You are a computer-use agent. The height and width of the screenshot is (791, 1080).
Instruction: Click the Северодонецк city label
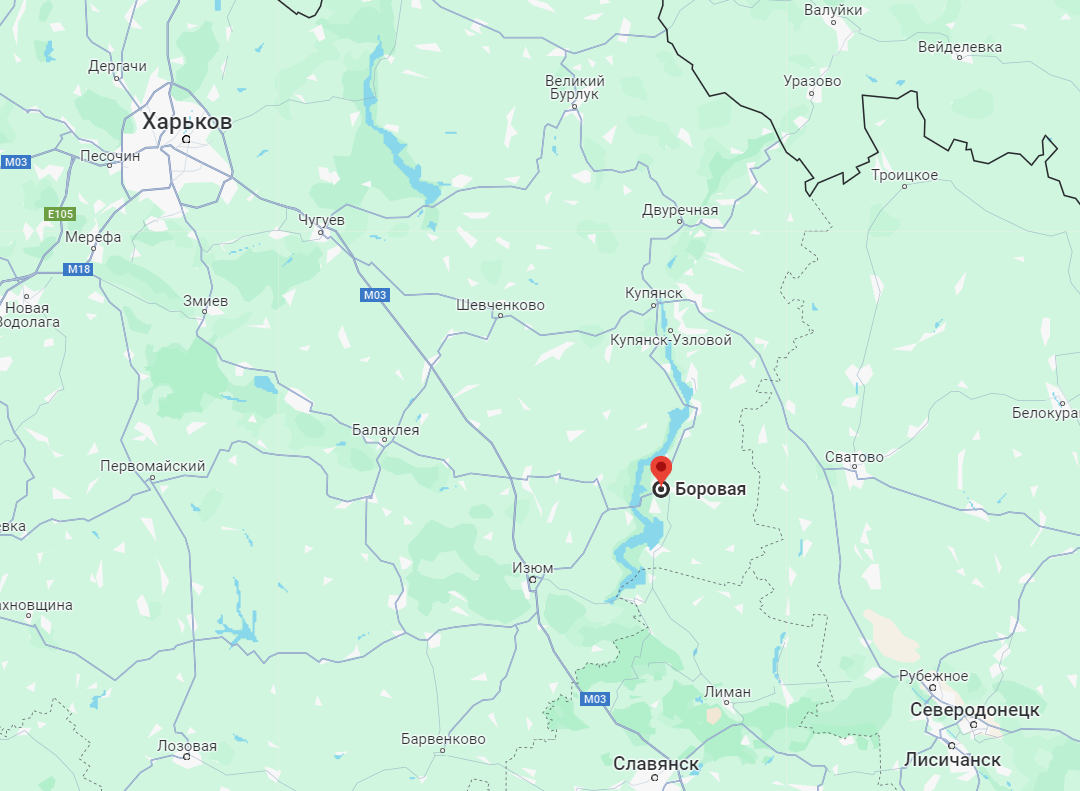click(974, 710)
